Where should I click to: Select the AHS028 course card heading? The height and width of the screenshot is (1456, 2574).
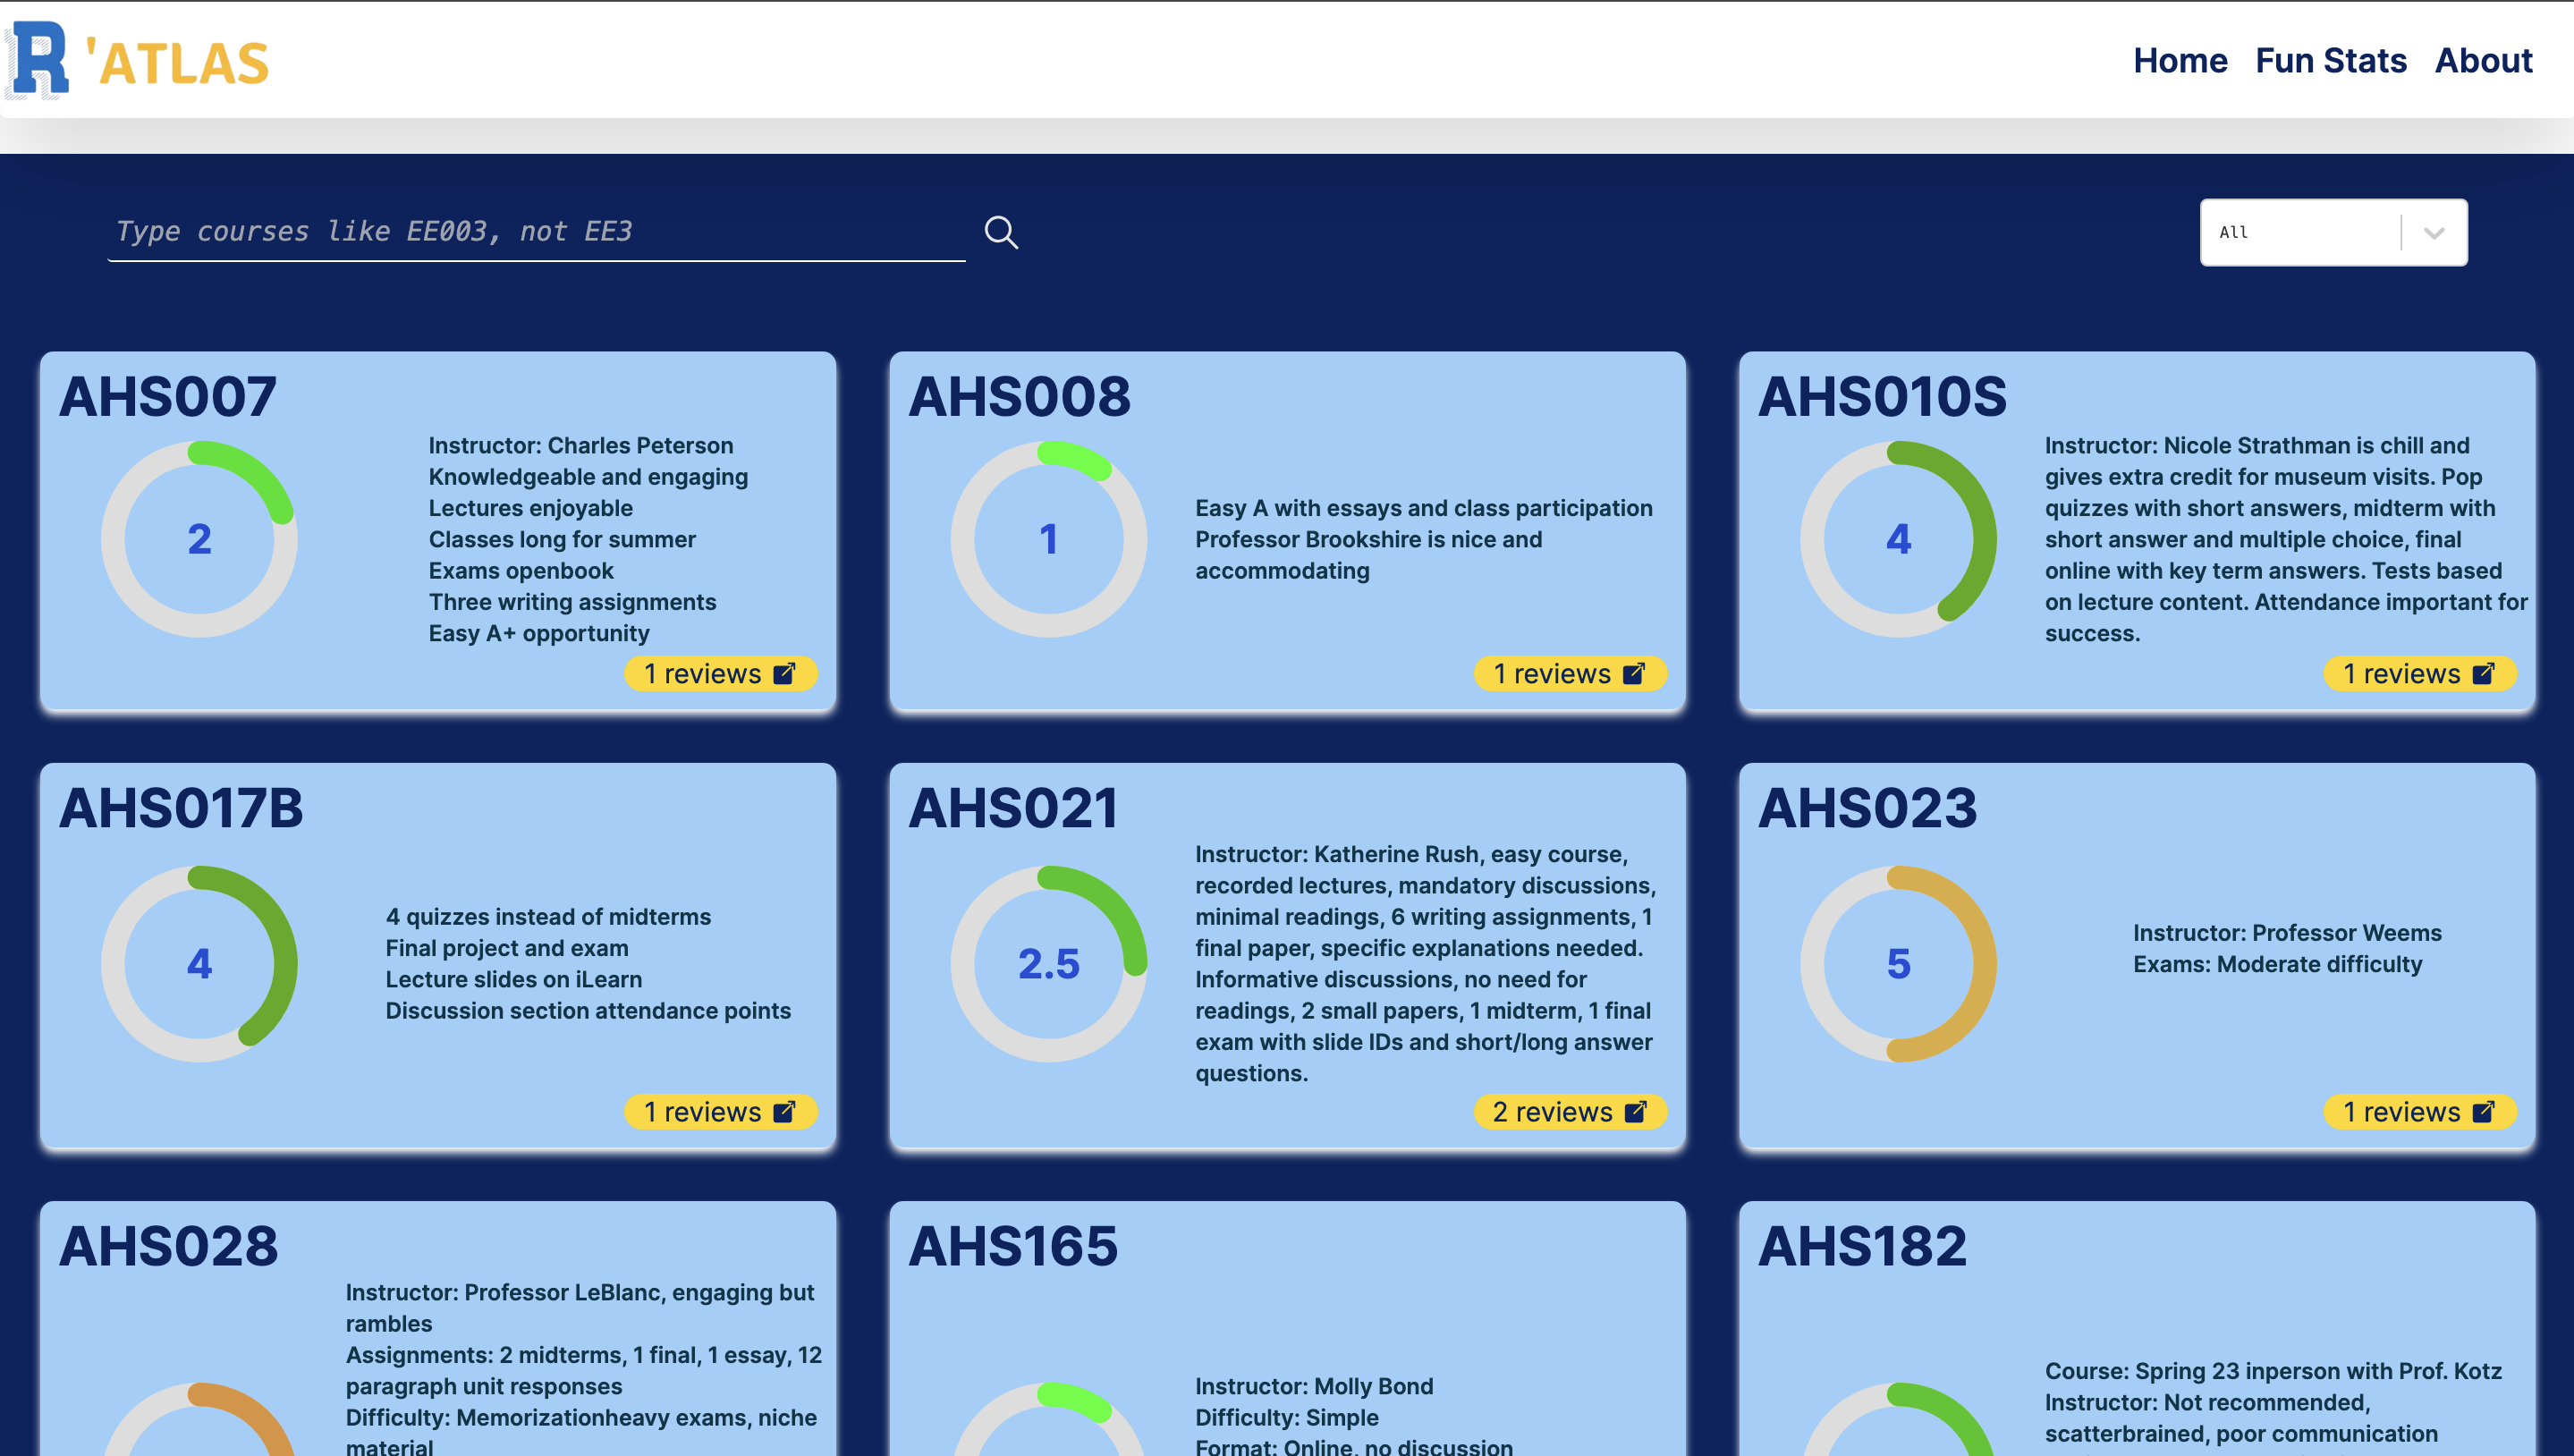coord(168,1246)
